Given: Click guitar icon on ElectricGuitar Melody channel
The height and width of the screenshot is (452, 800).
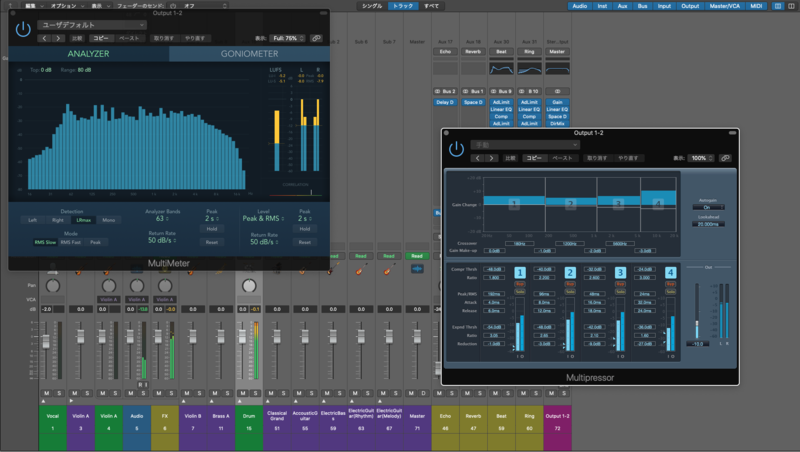Looking at the screenshot, I should click(389, 269).
